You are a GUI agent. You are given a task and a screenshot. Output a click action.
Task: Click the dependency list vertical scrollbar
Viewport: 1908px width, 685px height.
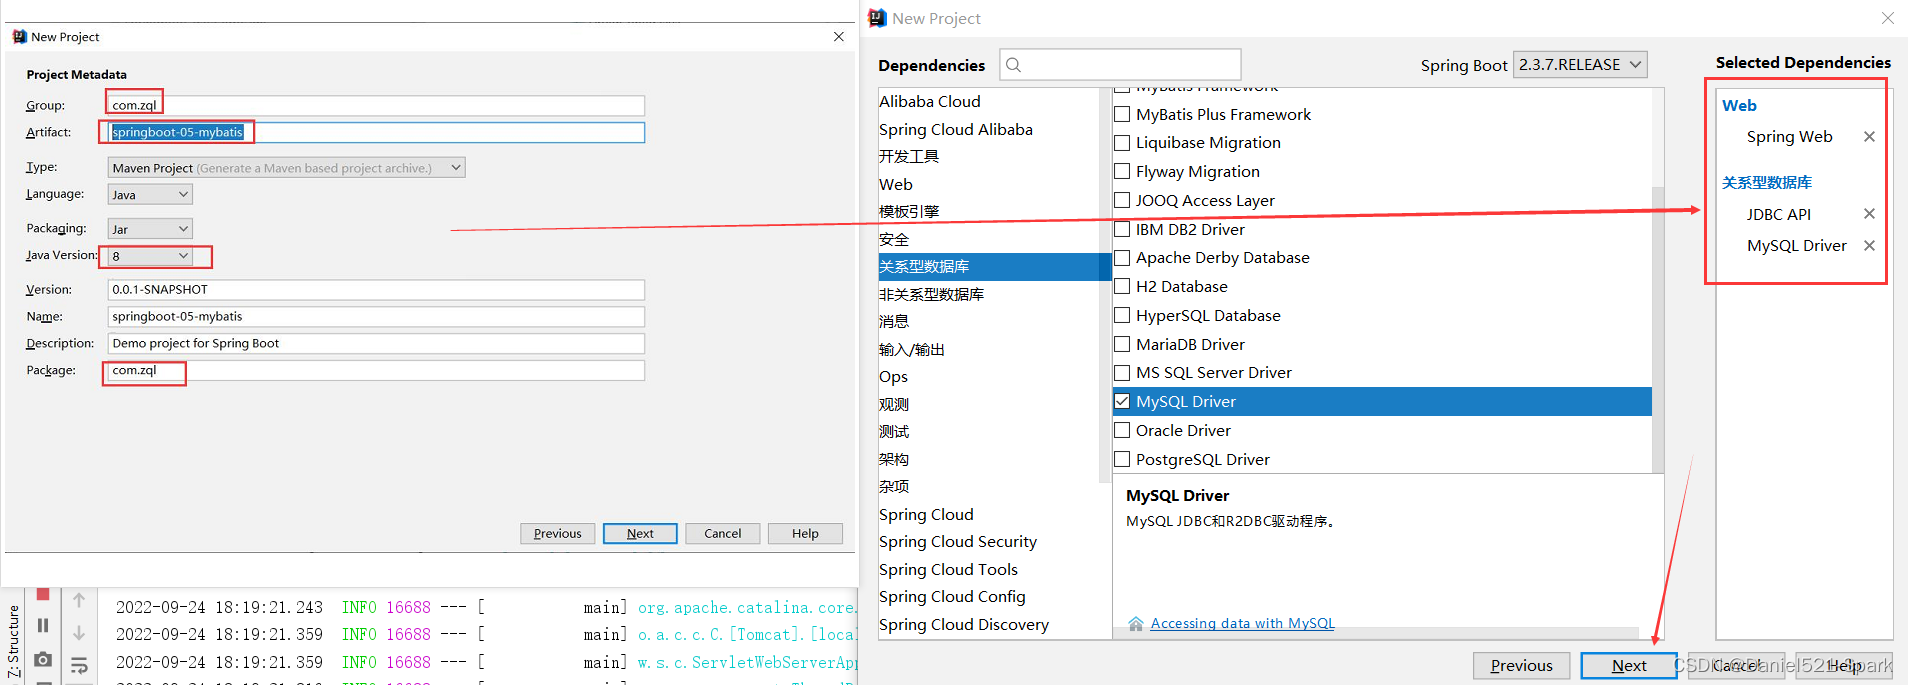tap(1658, 330)
